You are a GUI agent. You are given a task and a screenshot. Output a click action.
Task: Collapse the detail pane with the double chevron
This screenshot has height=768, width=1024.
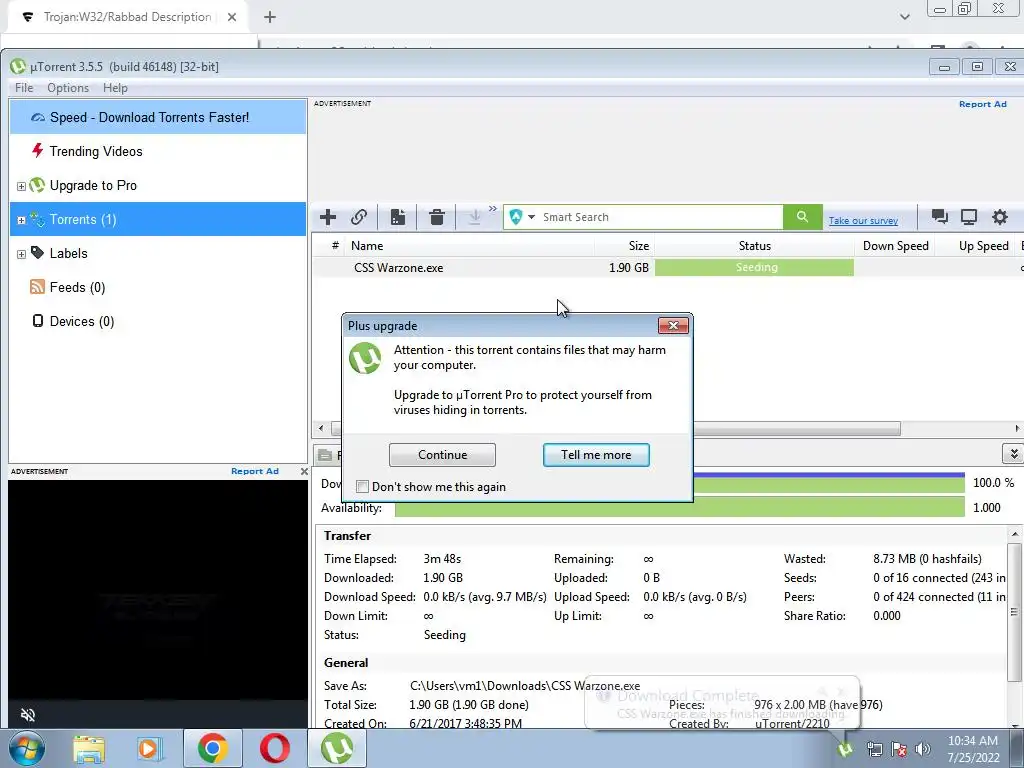click(1013, 453)
